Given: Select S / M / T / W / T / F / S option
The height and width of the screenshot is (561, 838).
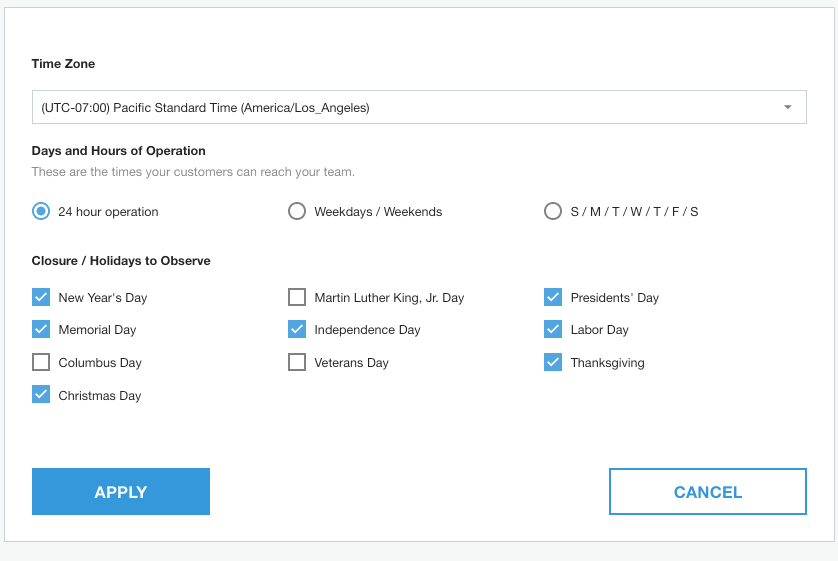Looking at the screenshot, I should (553, 211).
